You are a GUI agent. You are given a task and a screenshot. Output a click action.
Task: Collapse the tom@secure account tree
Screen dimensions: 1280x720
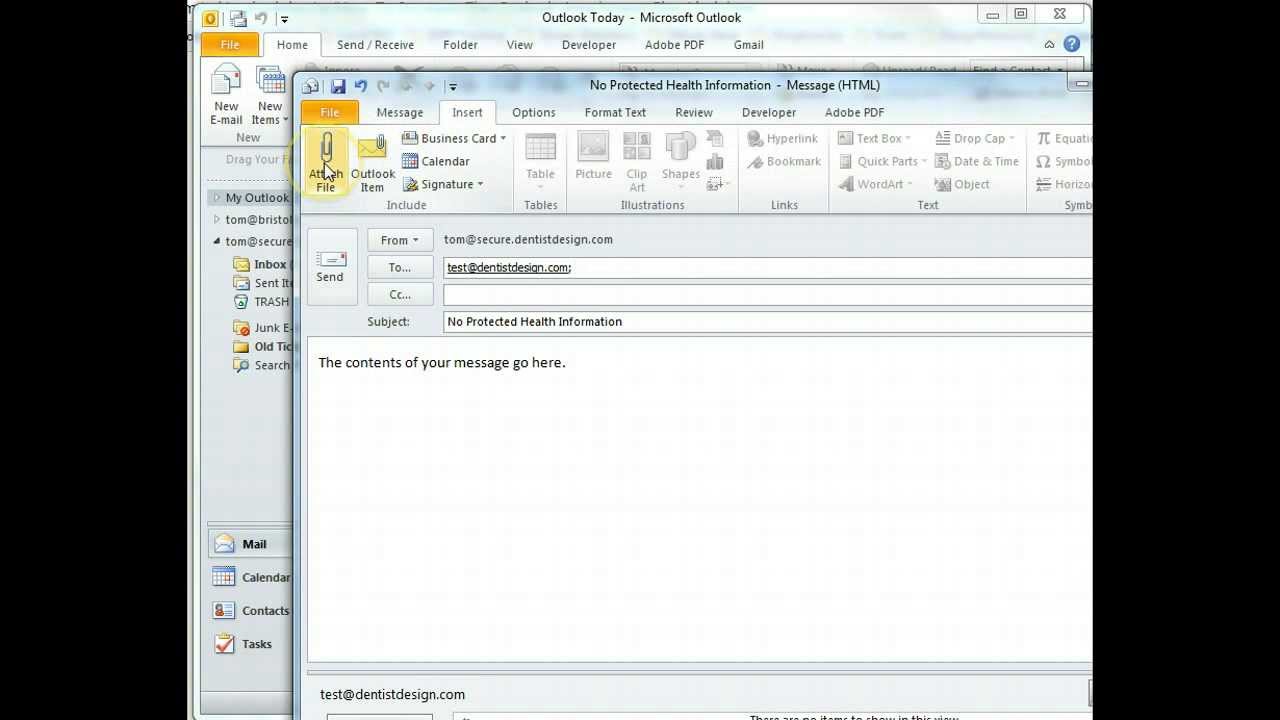[x=217, y=241]
